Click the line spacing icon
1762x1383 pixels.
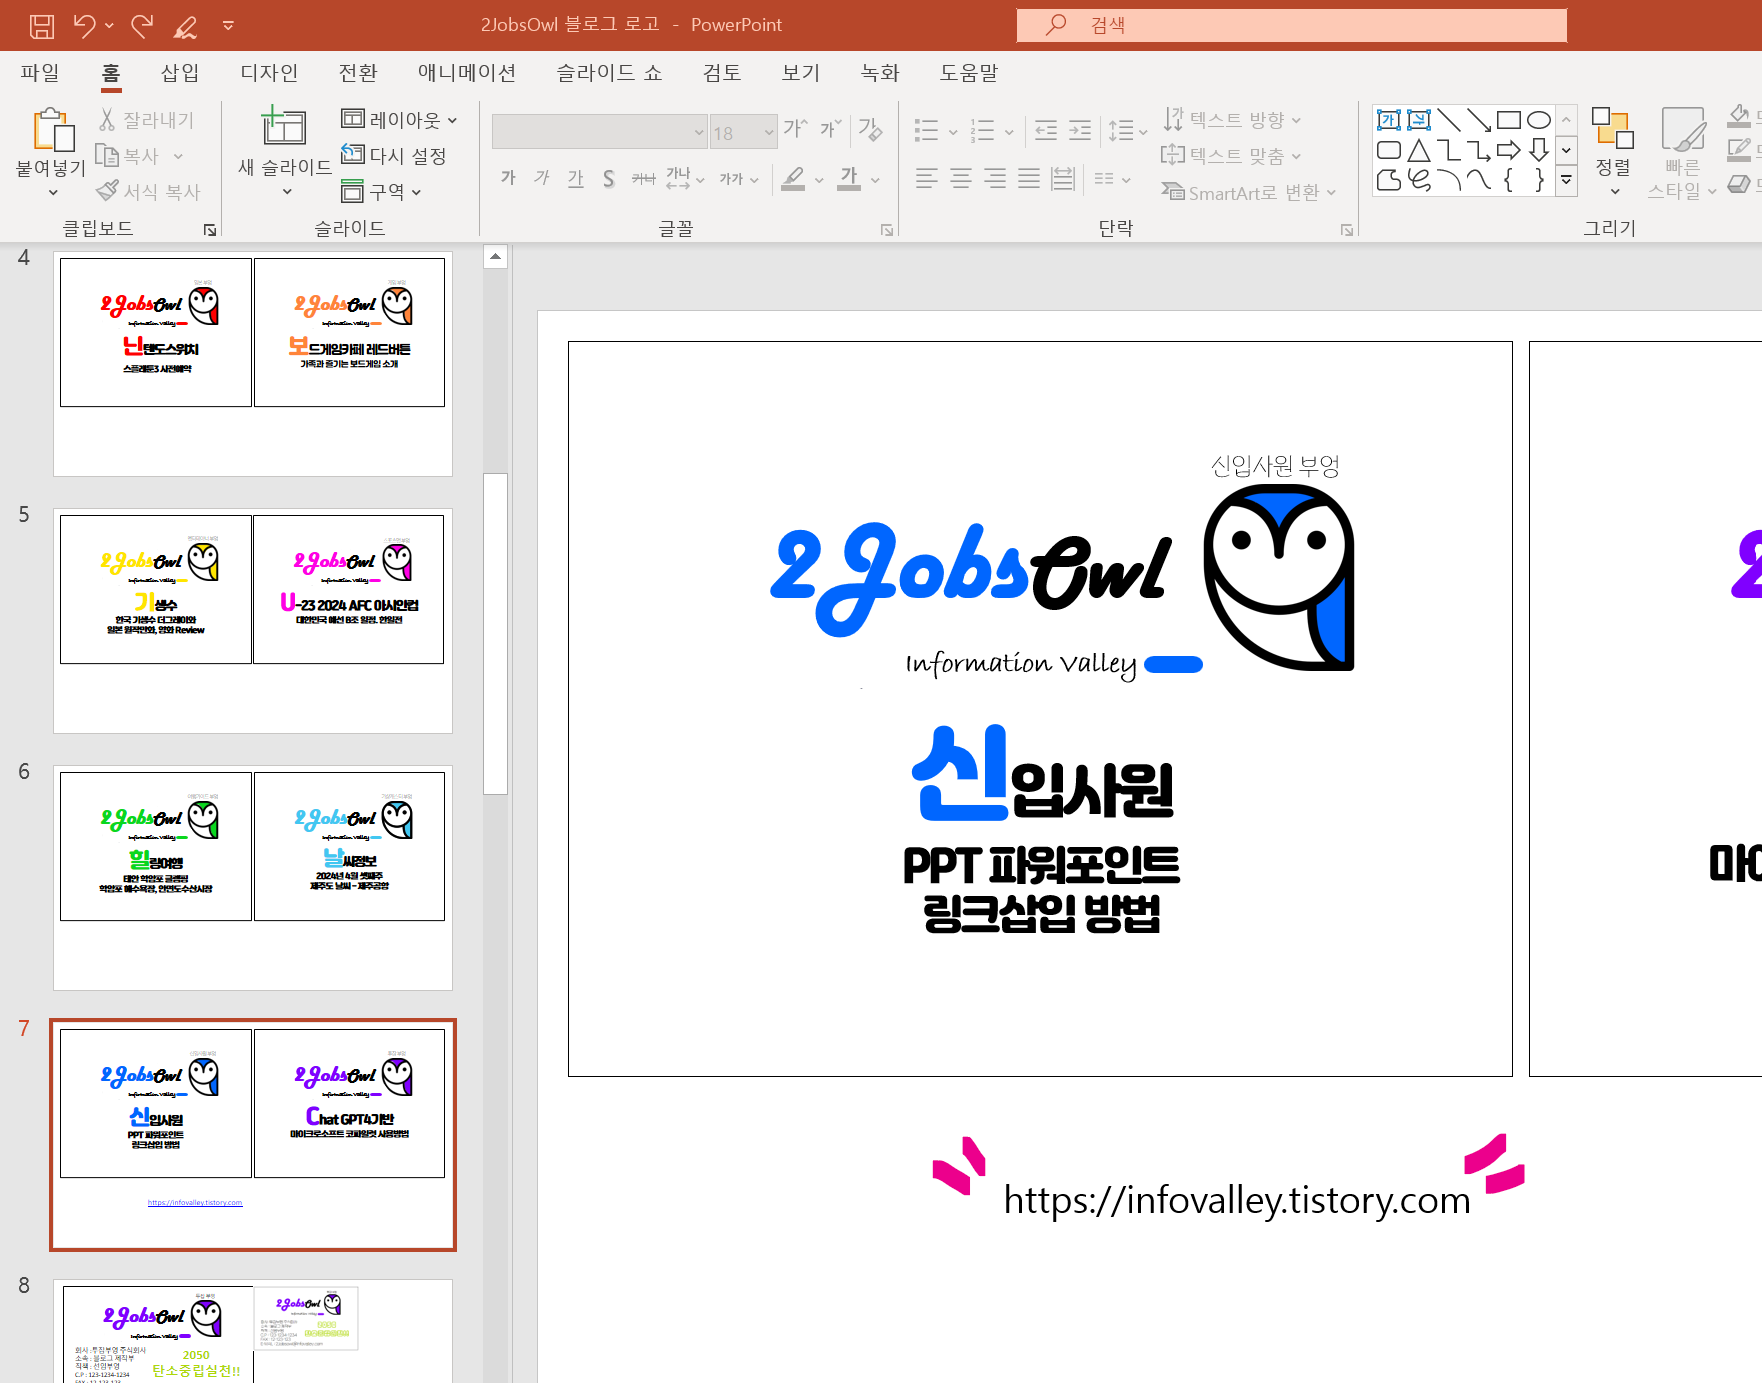[x=1121, y=130]
